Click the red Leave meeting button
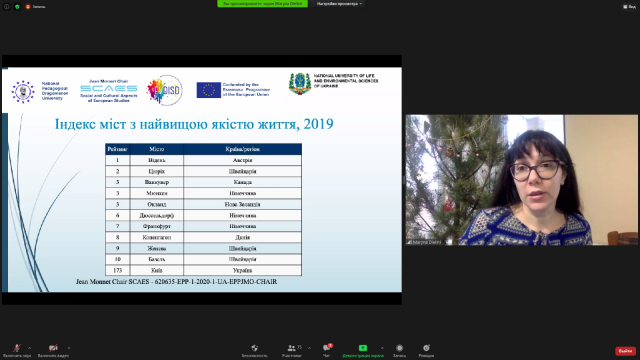 coord(625,351)
